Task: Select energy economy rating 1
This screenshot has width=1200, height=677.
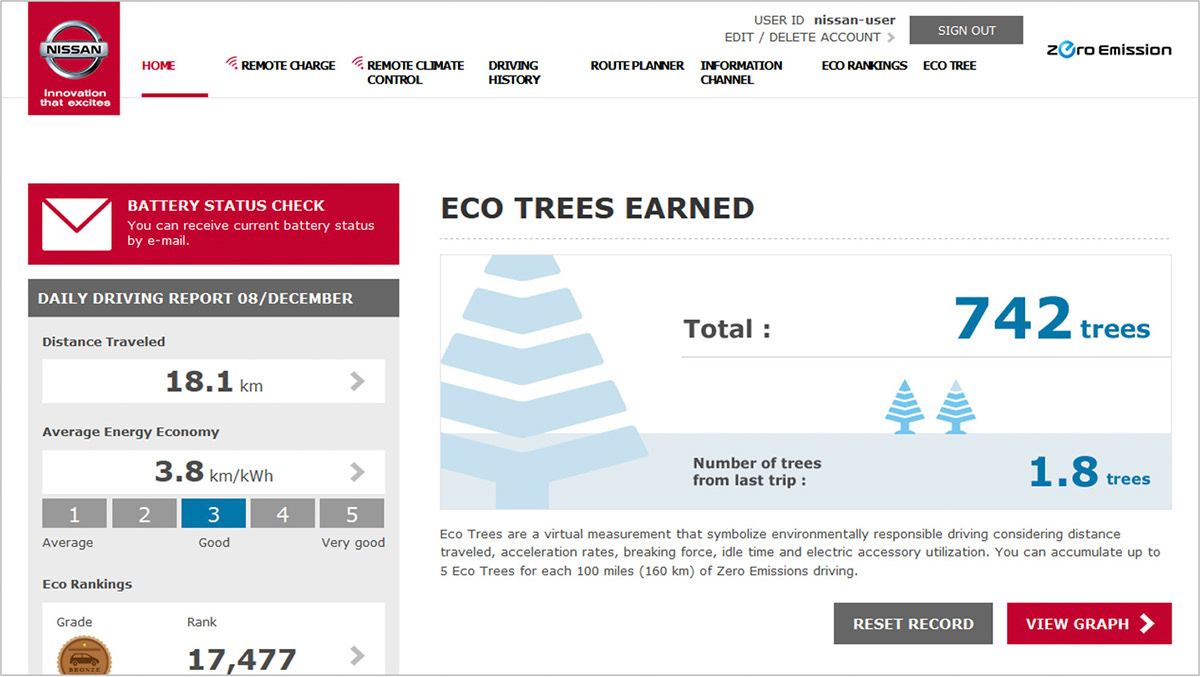Action: (x=74, y=514)
